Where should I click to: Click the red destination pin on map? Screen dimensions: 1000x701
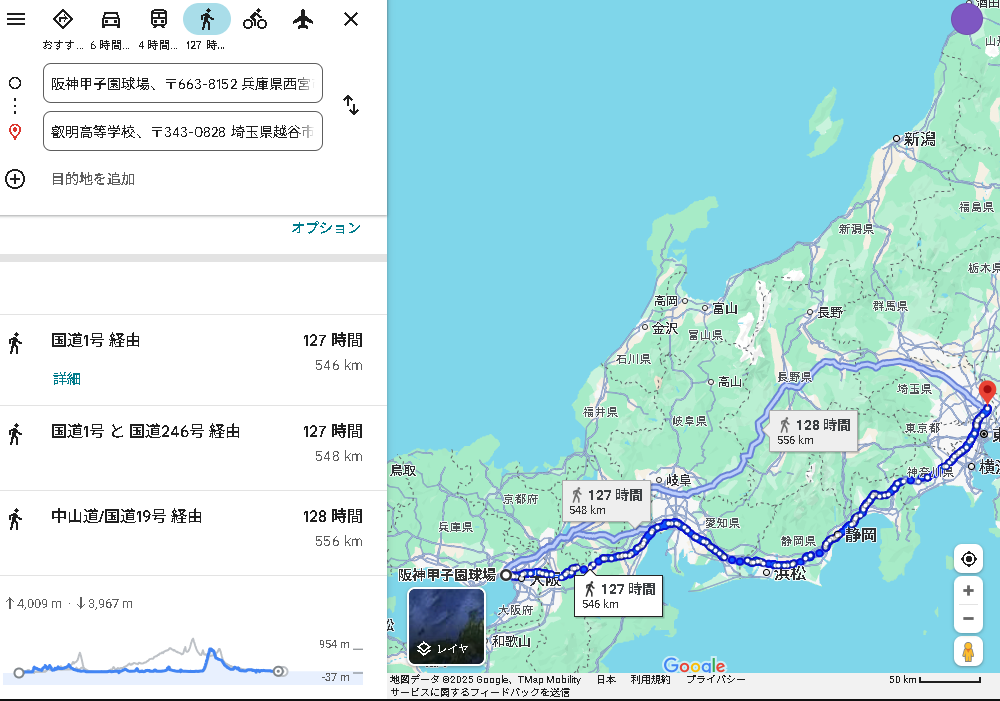click(987, 392)
